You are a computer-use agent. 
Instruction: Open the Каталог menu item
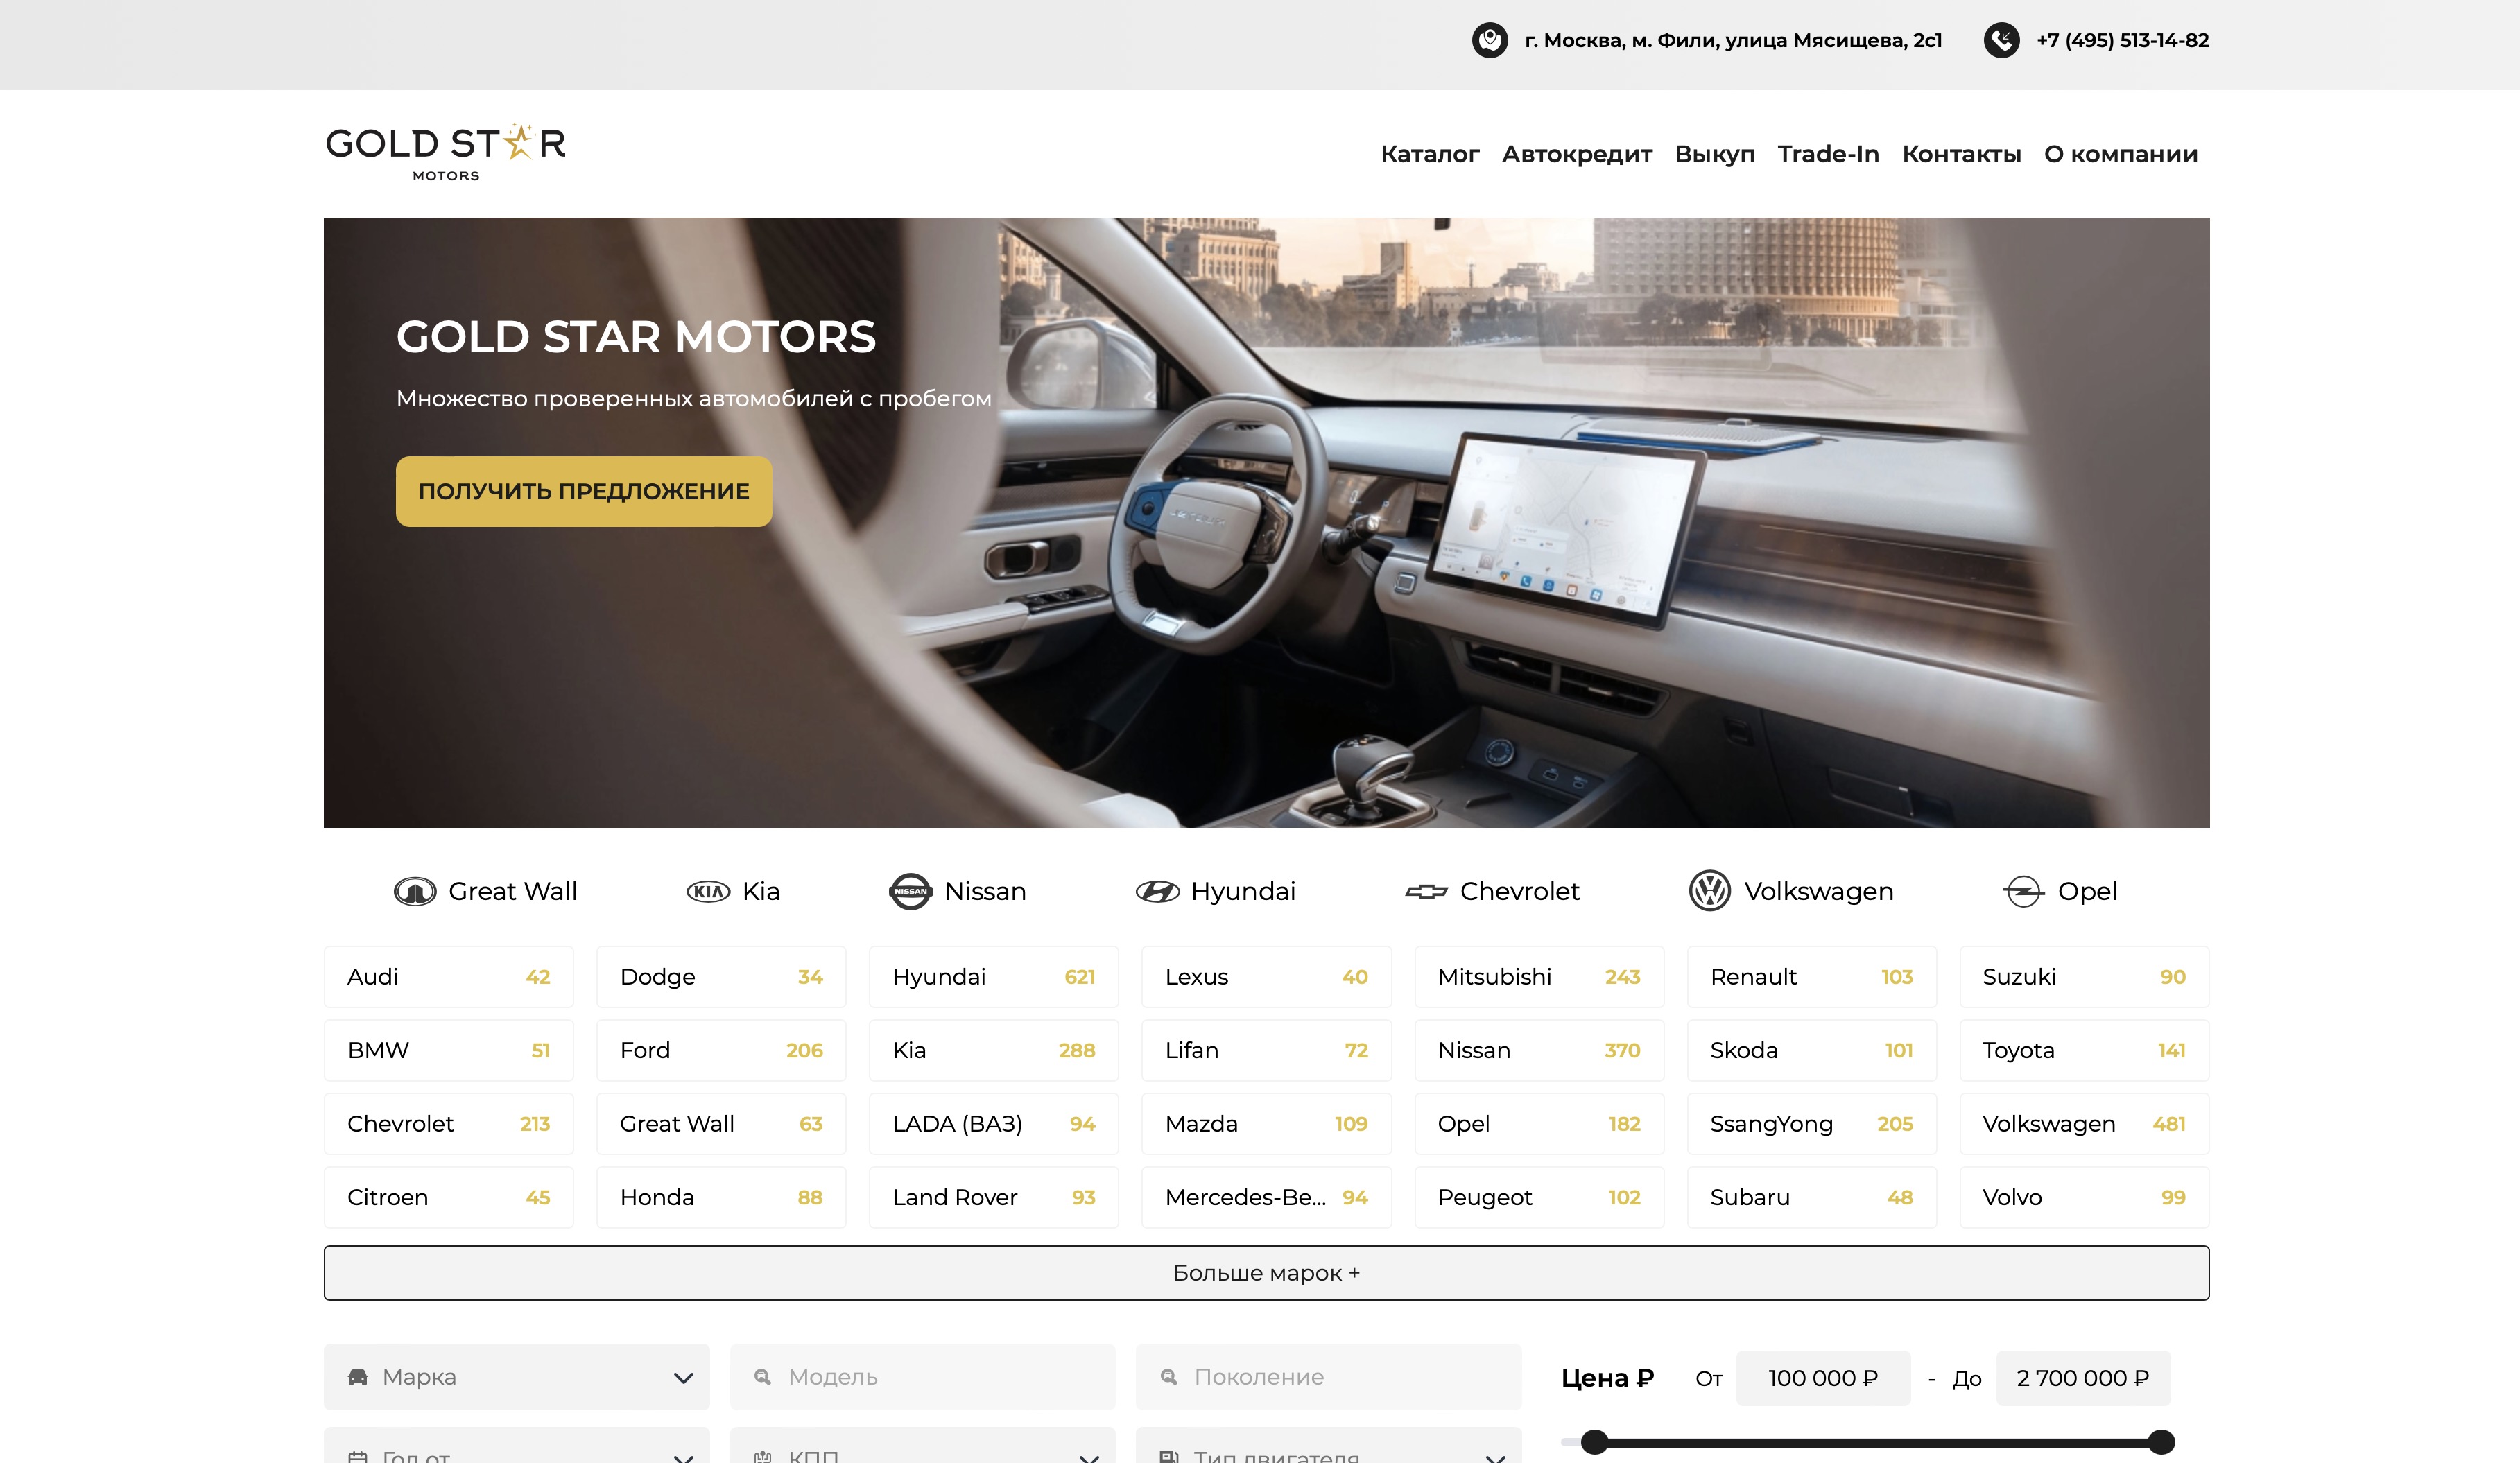tap(1429, 154)
